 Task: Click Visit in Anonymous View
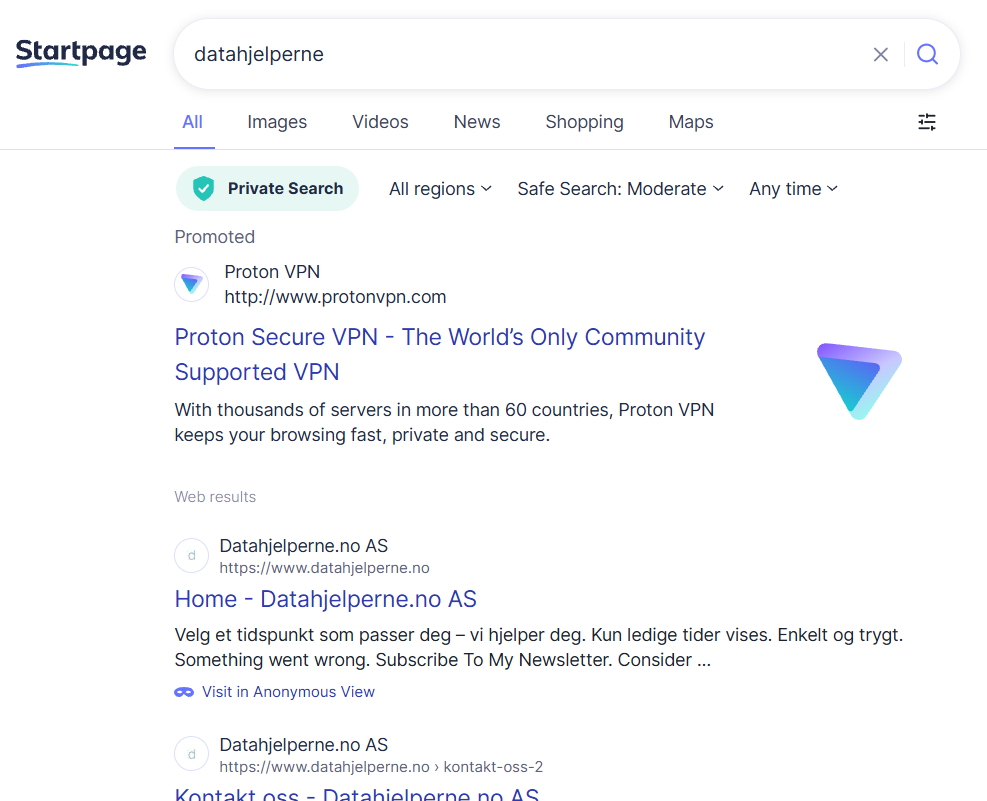288,692
